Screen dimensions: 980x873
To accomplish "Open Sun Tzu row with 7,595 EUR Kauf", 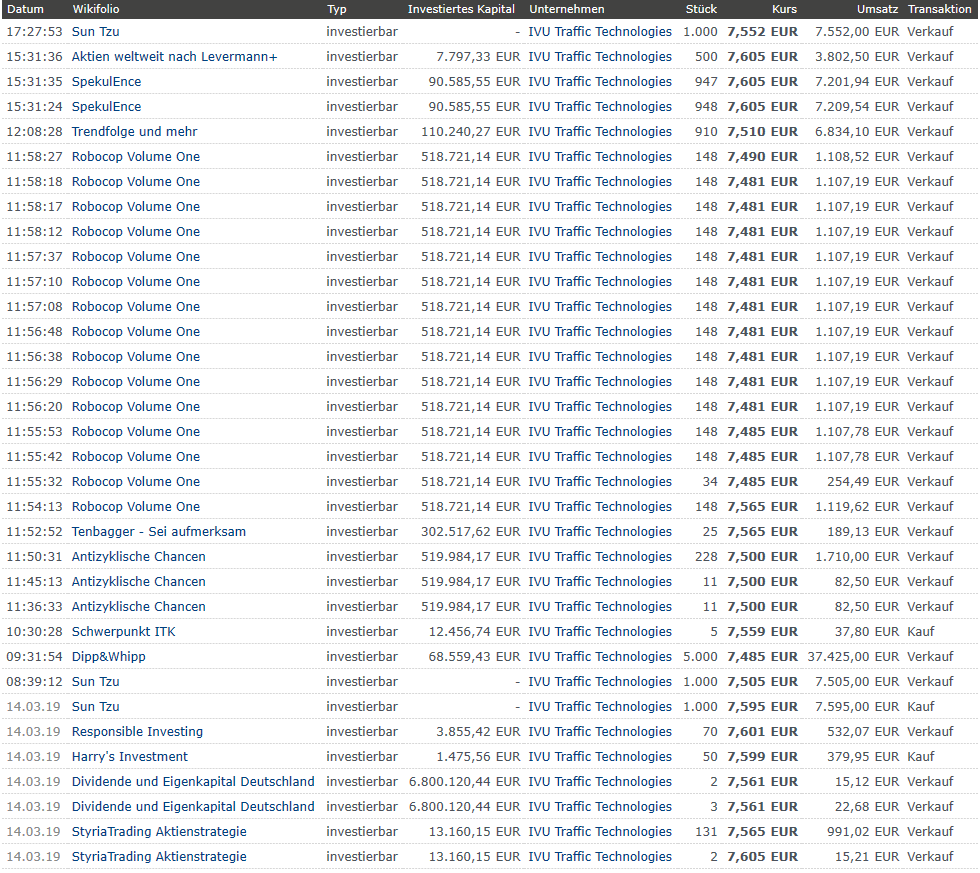I will [x=96, y=707].
